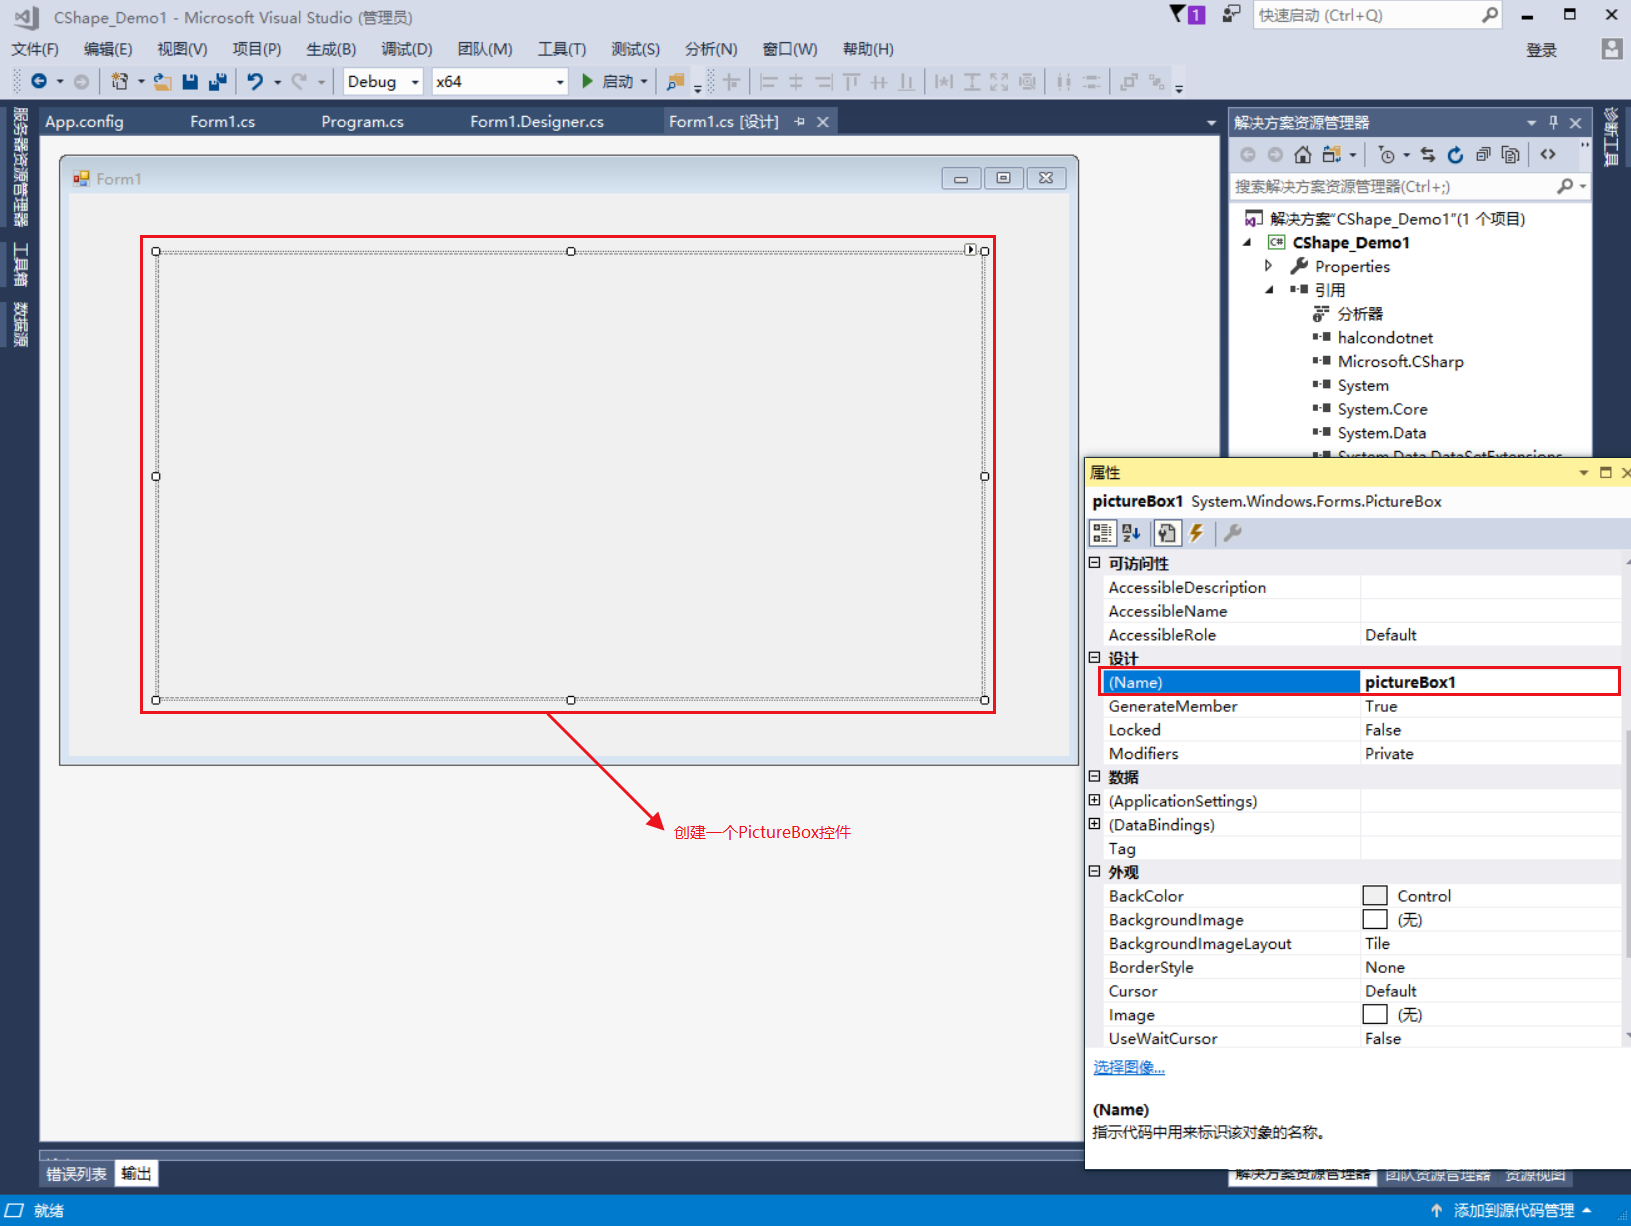Open the Debug configuration dropdown

click(x=415, y=82)
